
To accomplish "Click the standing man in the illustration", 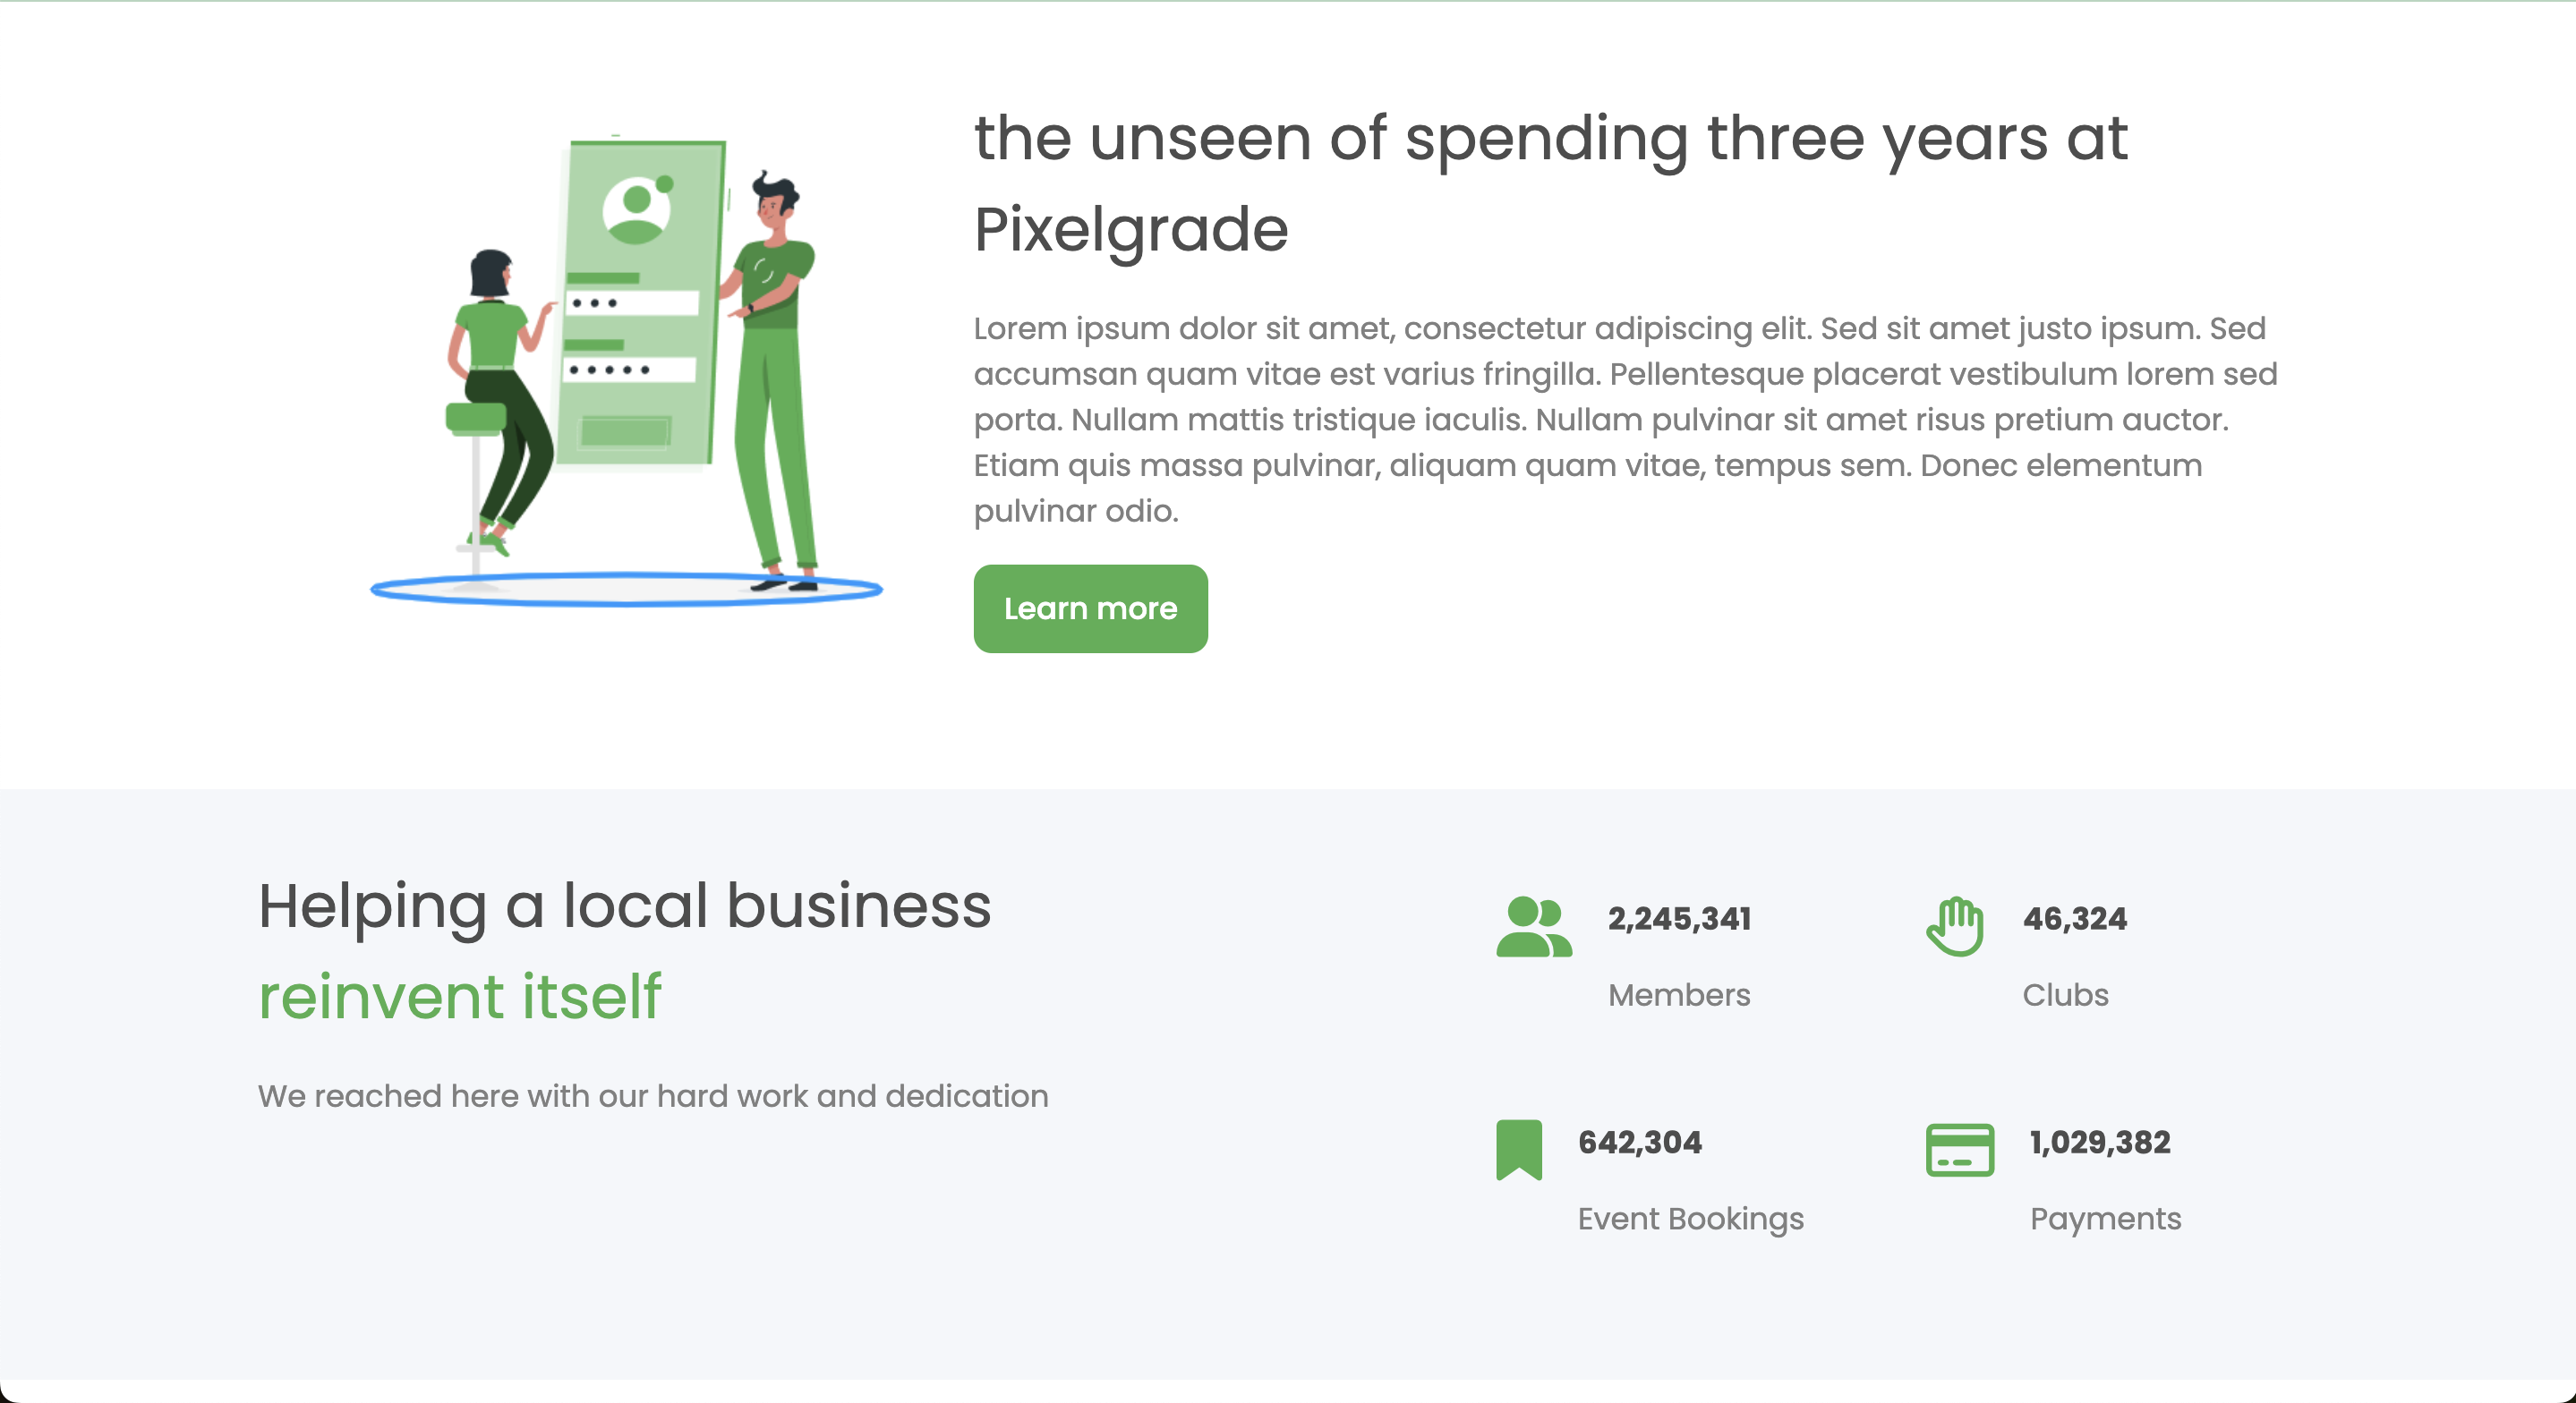I will [x=774, y=380].
